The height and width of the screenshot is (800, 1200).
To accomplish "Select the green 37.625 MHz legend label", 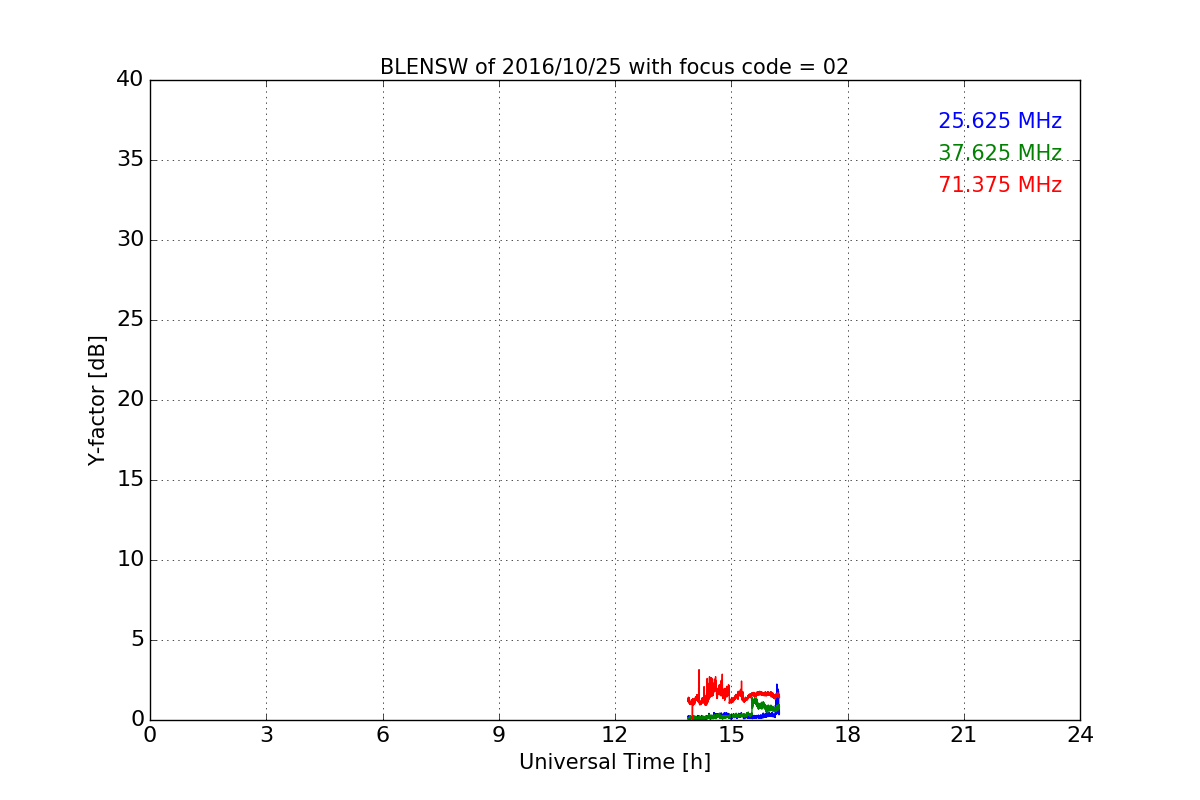I will click(x=1000, y=153).
